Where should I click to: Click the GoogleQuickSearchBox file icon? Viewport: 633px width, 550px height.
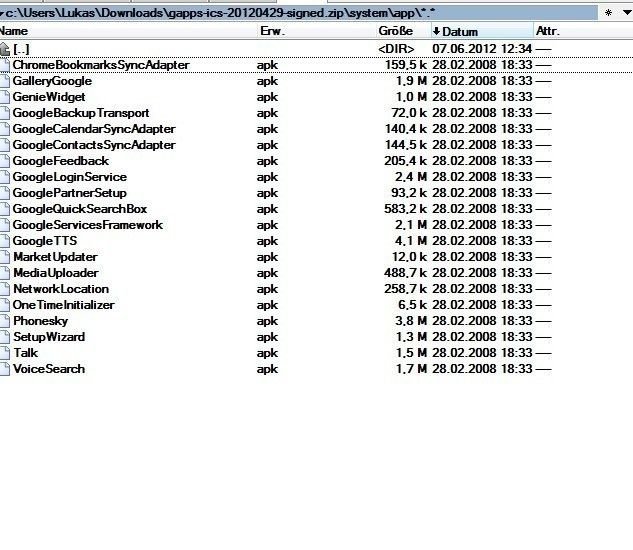[x=4, y=209]
